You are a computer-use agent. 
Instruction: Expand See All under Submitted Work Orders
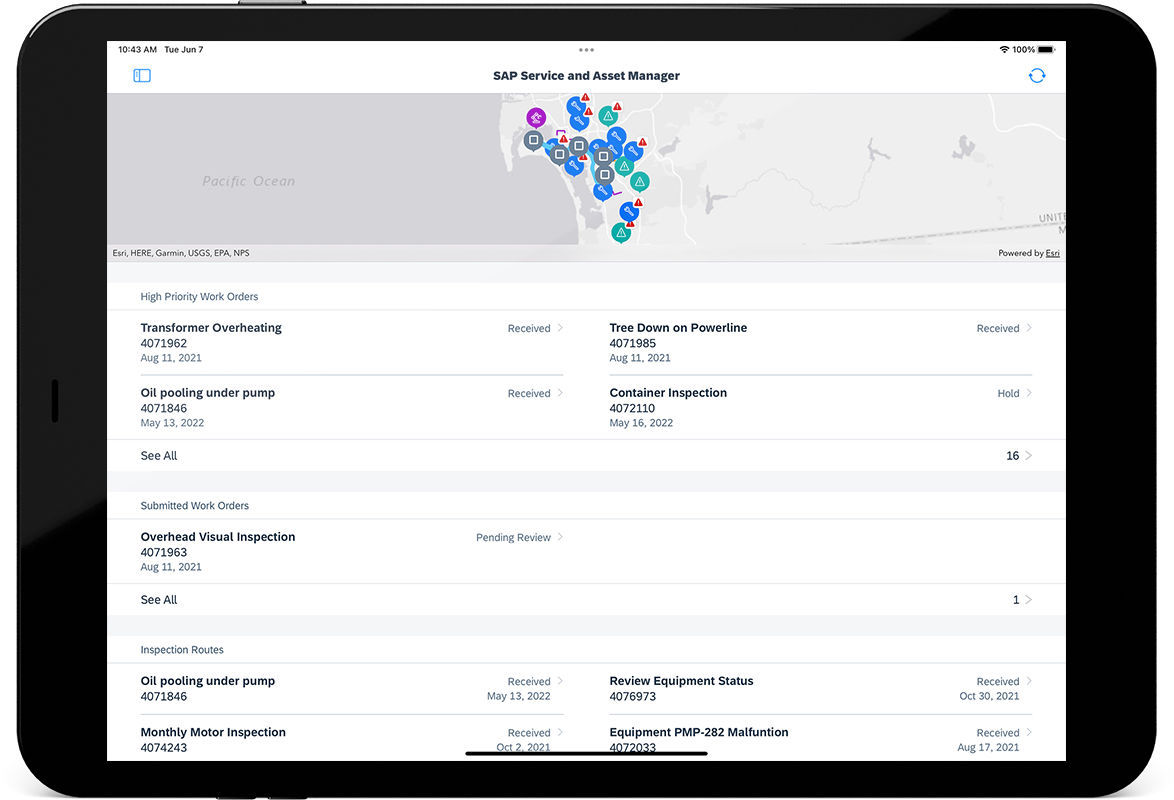pos(158,599)
